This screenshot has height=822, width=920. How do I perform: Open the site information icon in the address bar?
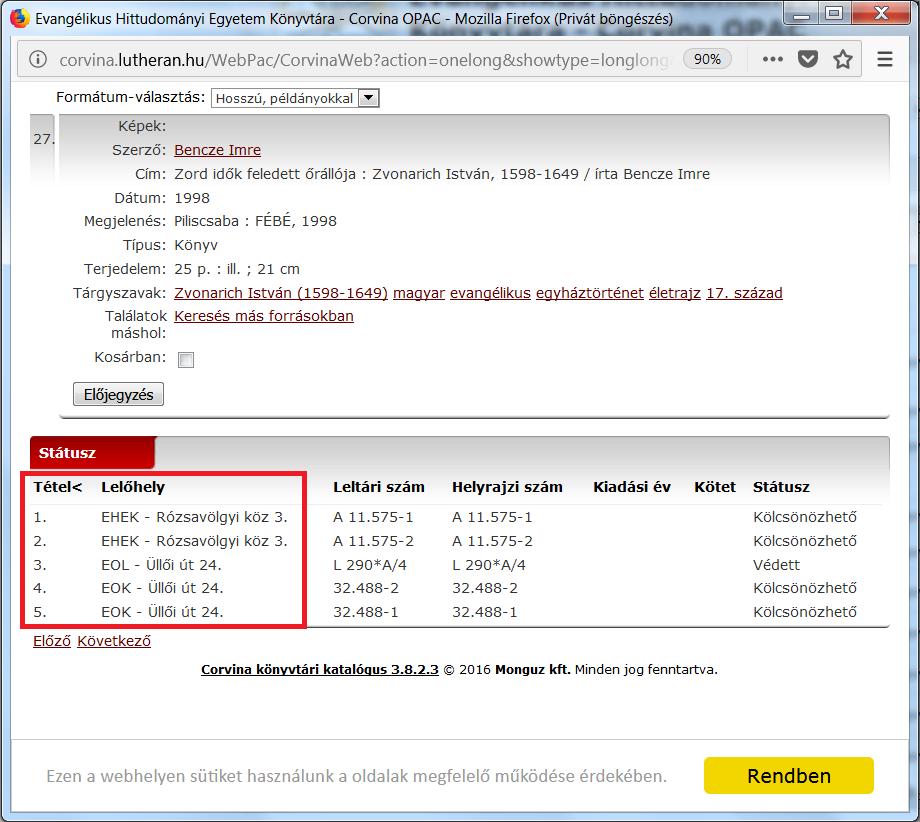pos(38,59)
